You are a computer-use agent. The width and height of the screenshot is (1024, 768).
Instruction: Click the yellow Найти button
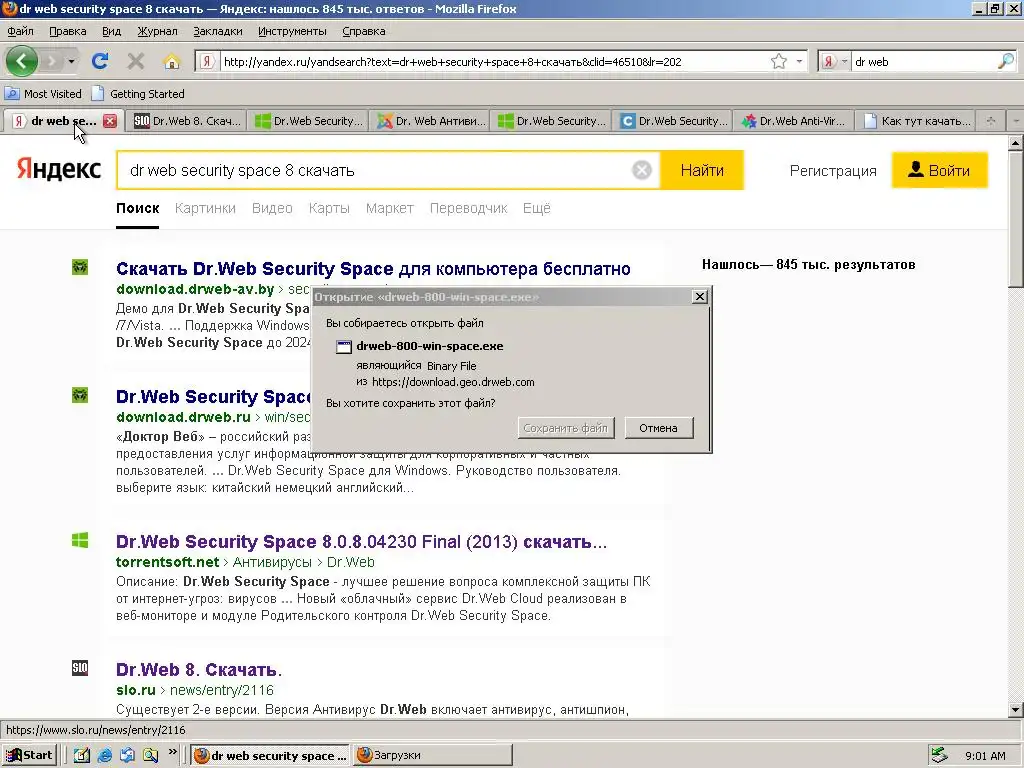click(x=702, y=170)
